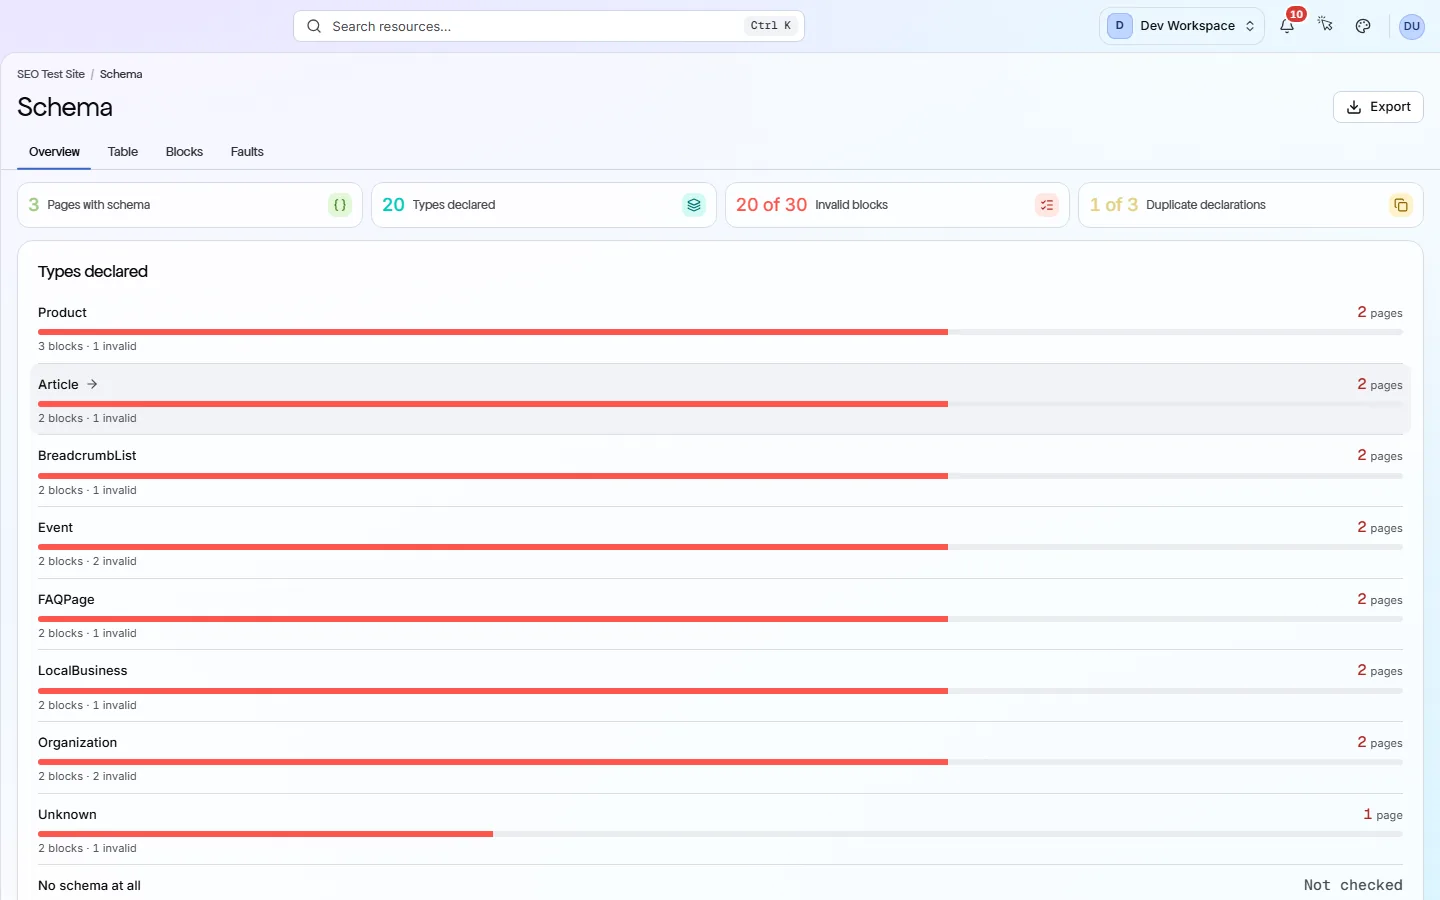This screenshot has width=1440, height=900.
Task: Focus the Search resources field
Action: [549, 26]
